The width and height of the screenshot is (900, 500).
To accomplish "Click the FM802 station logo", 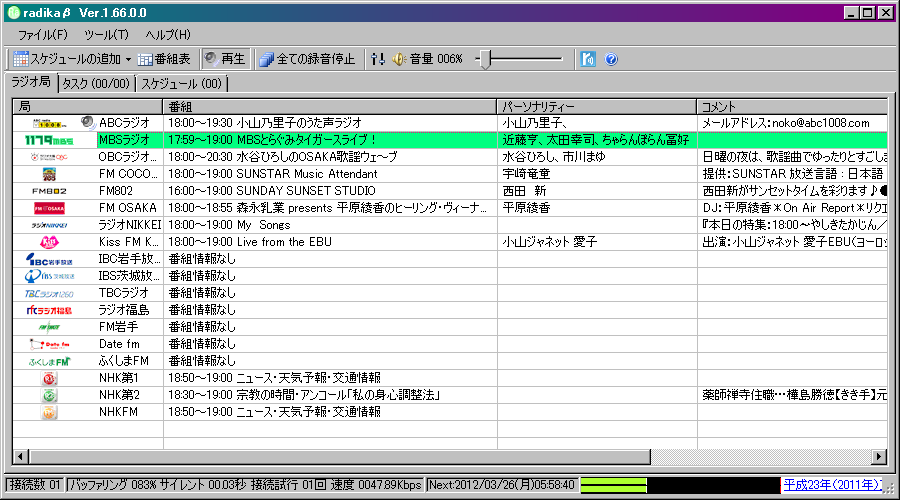I will pos(49,191).
